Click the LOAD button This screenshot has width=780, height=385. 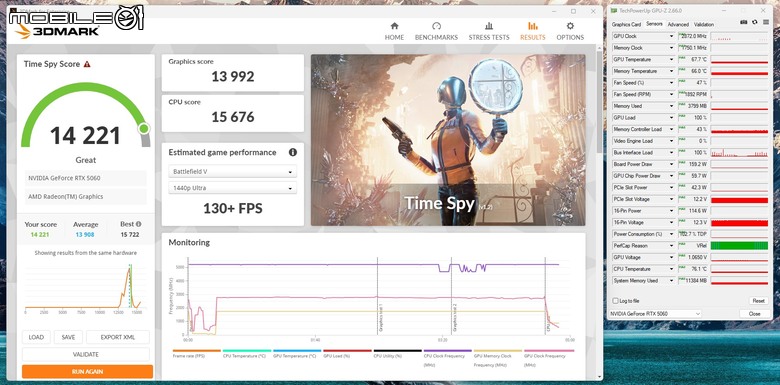click(x=36, y=337)
